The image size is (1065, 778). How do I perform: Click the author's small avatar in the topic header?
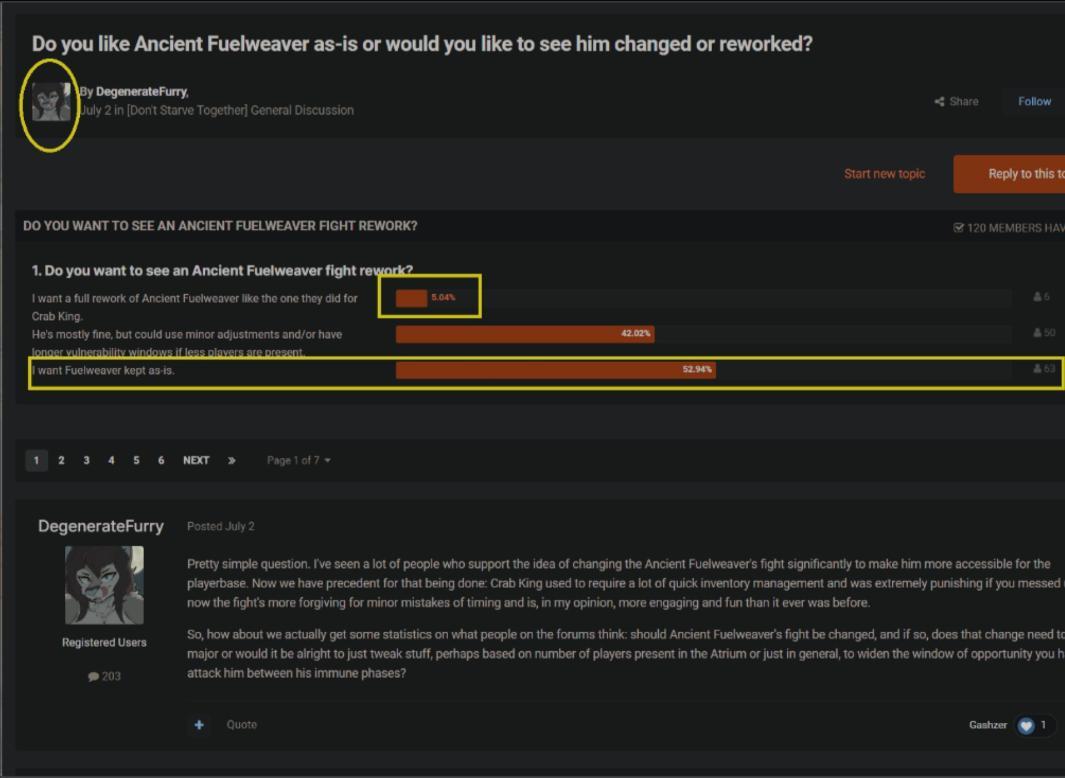[51, 102]
